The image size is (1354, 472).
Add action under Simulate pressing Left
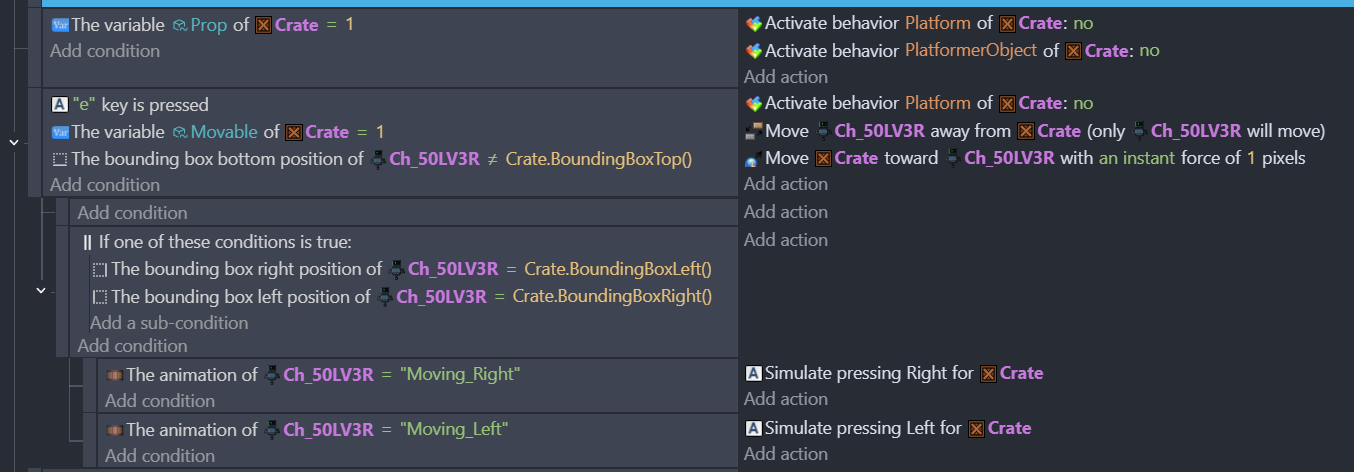[786, 454]
